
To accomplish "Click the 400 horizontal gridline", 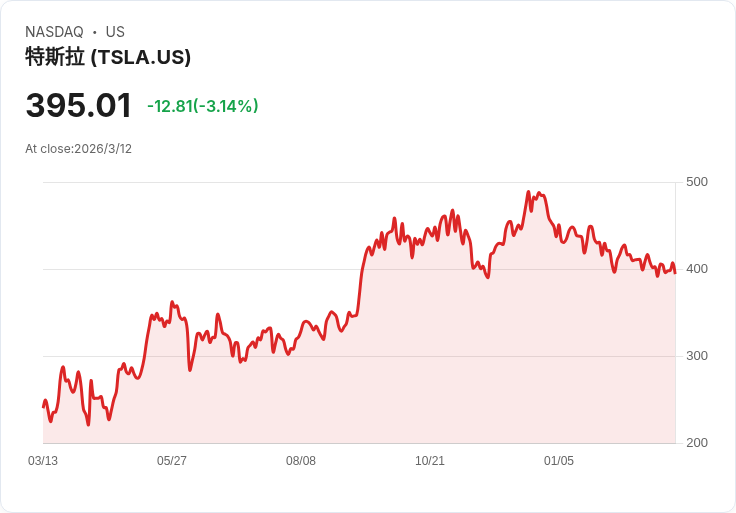I will [359, 269].
